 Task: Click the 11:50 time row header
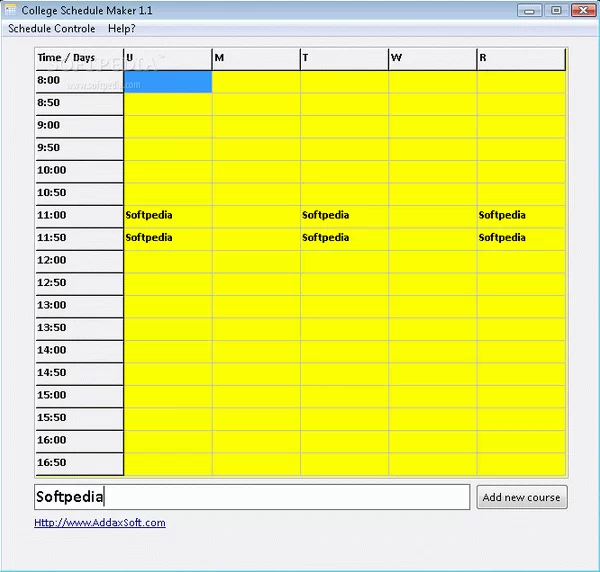79,239
